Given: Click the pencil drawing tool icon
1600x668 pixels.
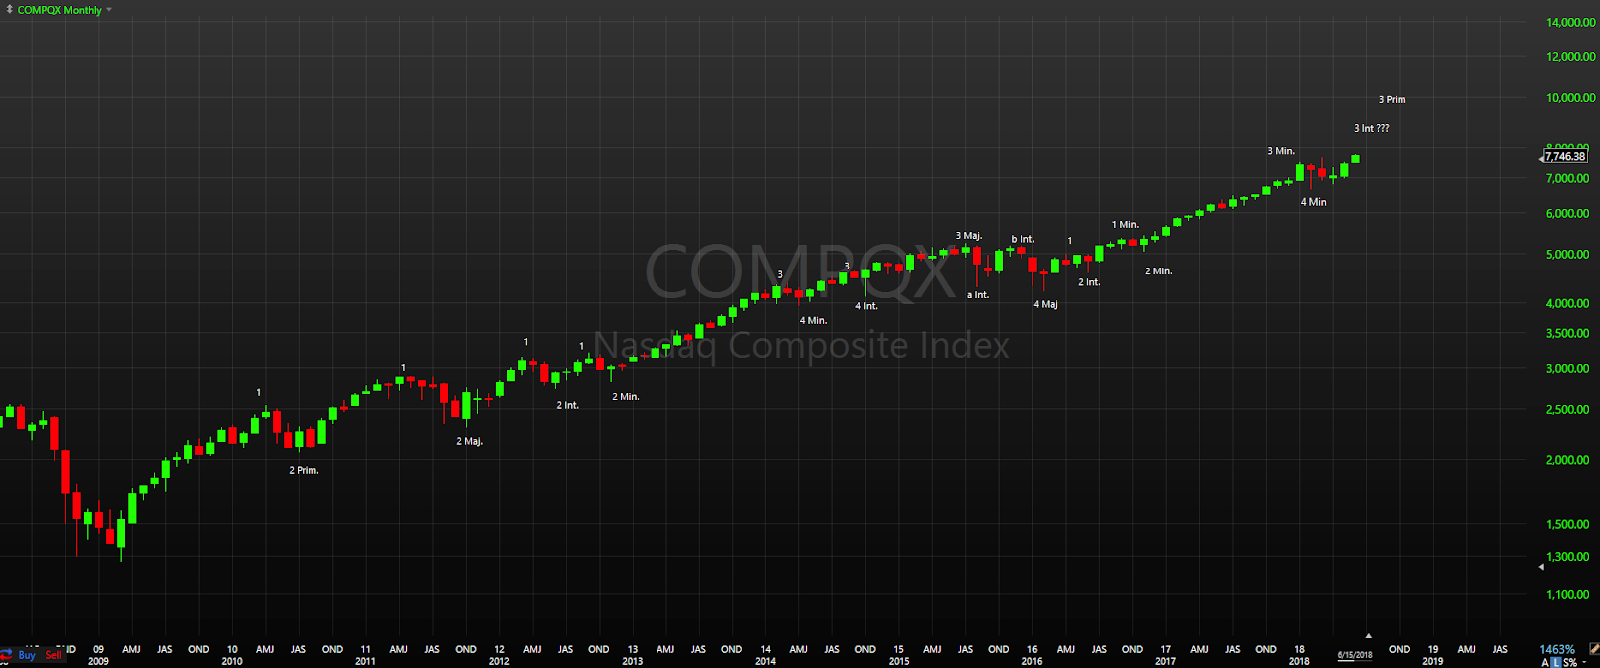Looking at the screenshot, I should click(x=1595, y=649).
